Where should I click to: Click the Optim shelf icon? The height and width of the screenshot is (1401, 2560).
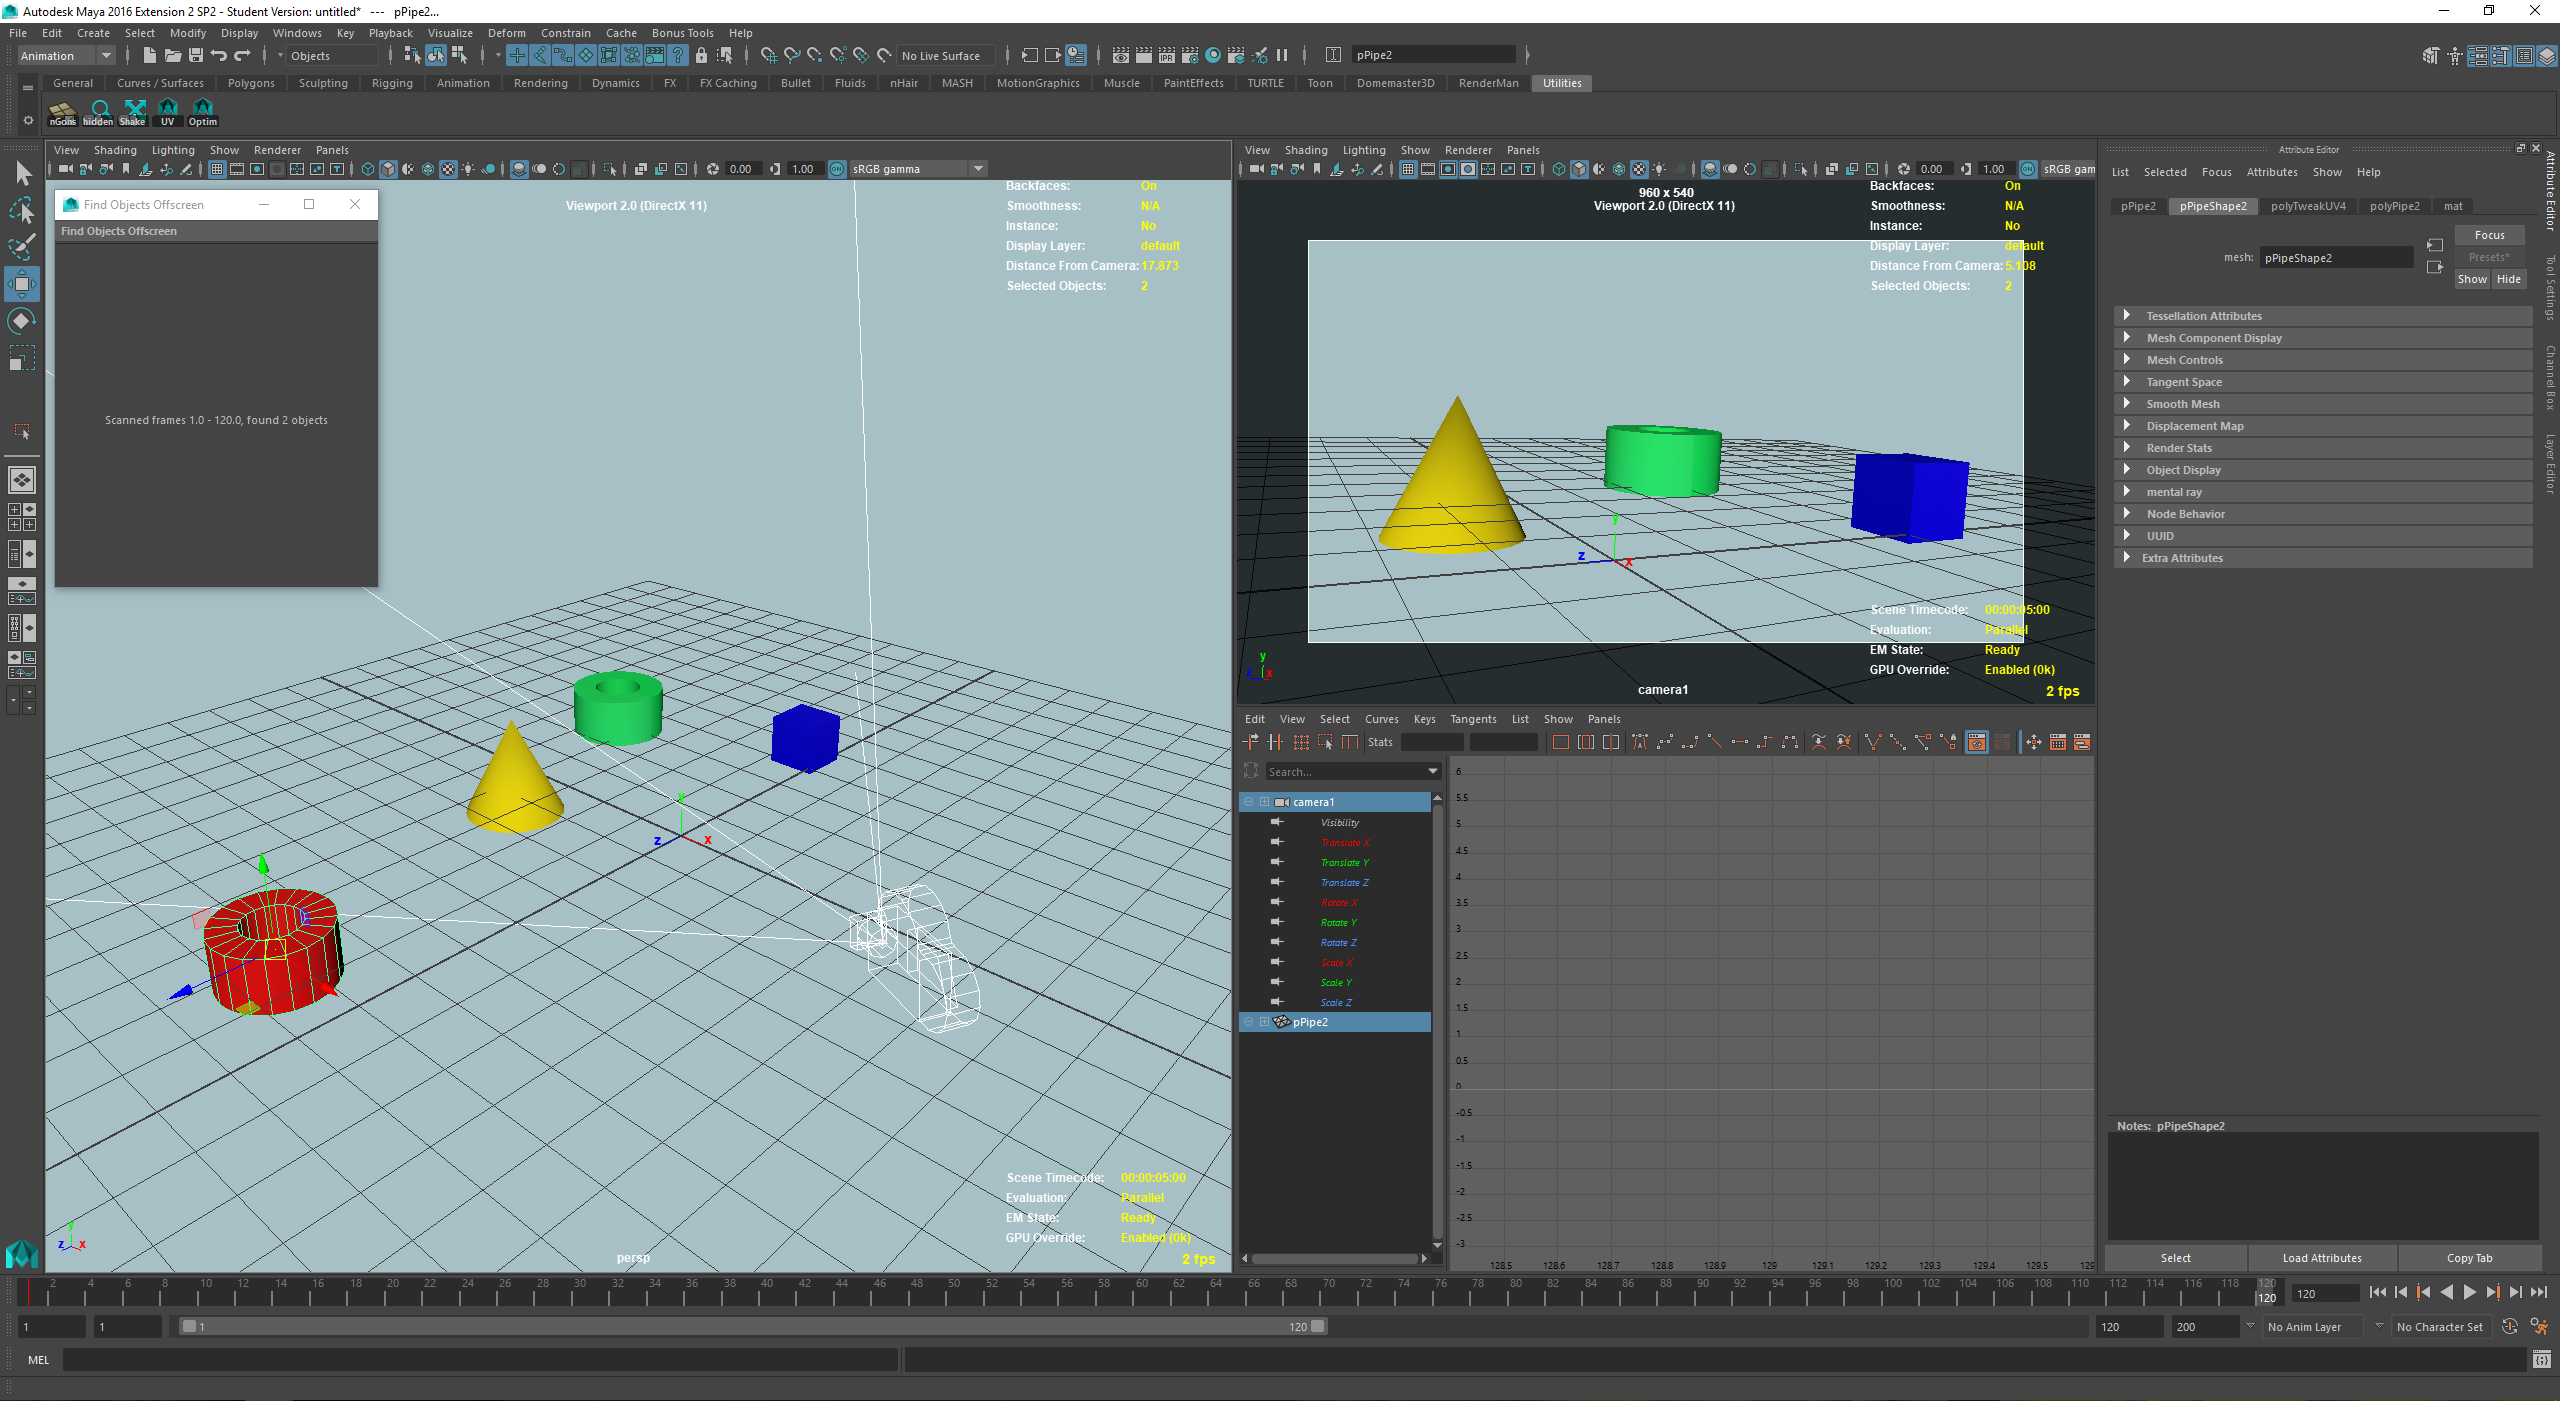203,112
